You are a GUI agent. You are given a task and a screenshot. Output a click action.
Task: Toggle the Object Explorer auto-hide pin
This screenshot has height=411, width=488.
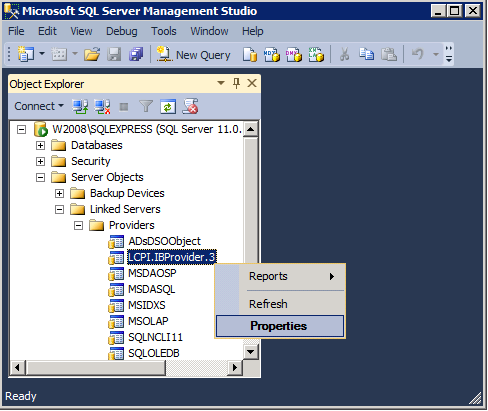(x=236, y=83)
